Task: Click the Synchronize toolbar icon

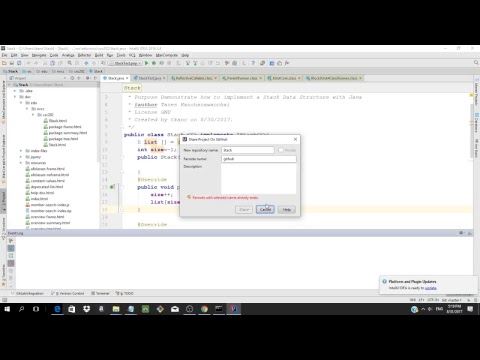Action: (19, 63)
